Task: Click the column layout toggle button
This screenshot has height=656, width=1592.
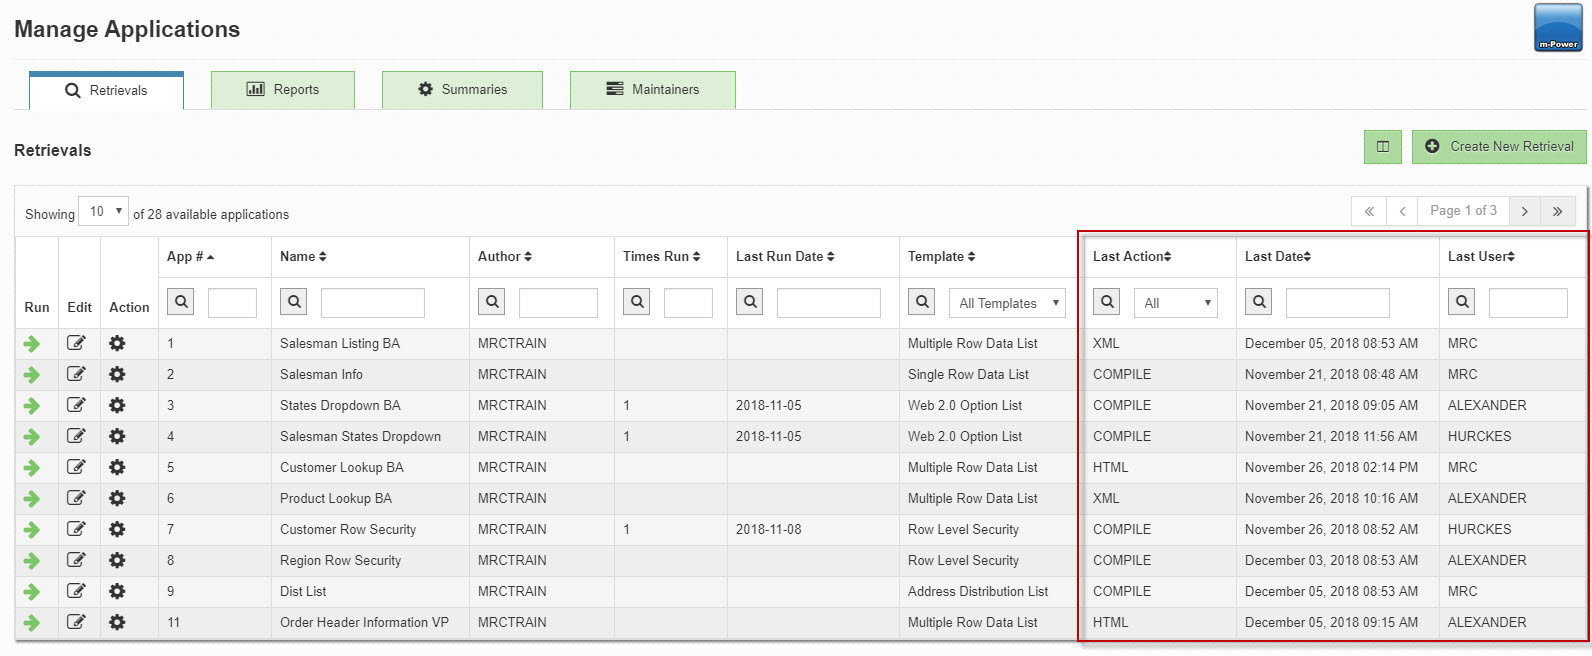Action: tap(1382, 147)
